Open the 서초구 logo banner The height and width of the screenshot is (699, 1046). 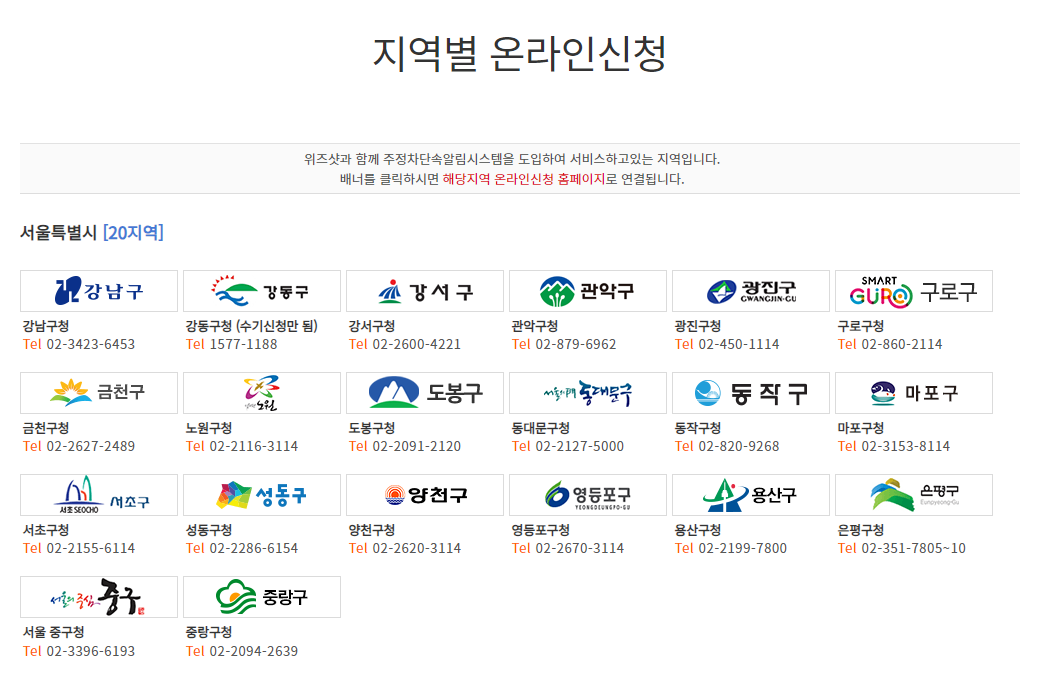99,495
